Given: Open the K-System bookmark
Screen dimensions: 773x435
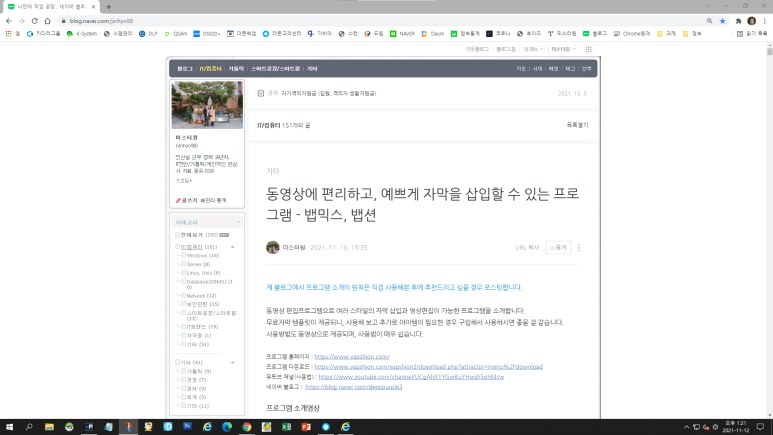Looking at the screenshot, I should pos(82,34).
